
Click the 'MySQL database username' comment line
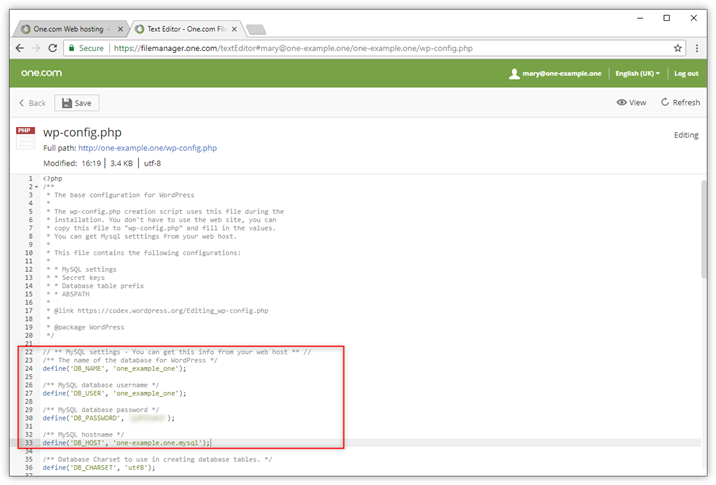coord(101,385)
